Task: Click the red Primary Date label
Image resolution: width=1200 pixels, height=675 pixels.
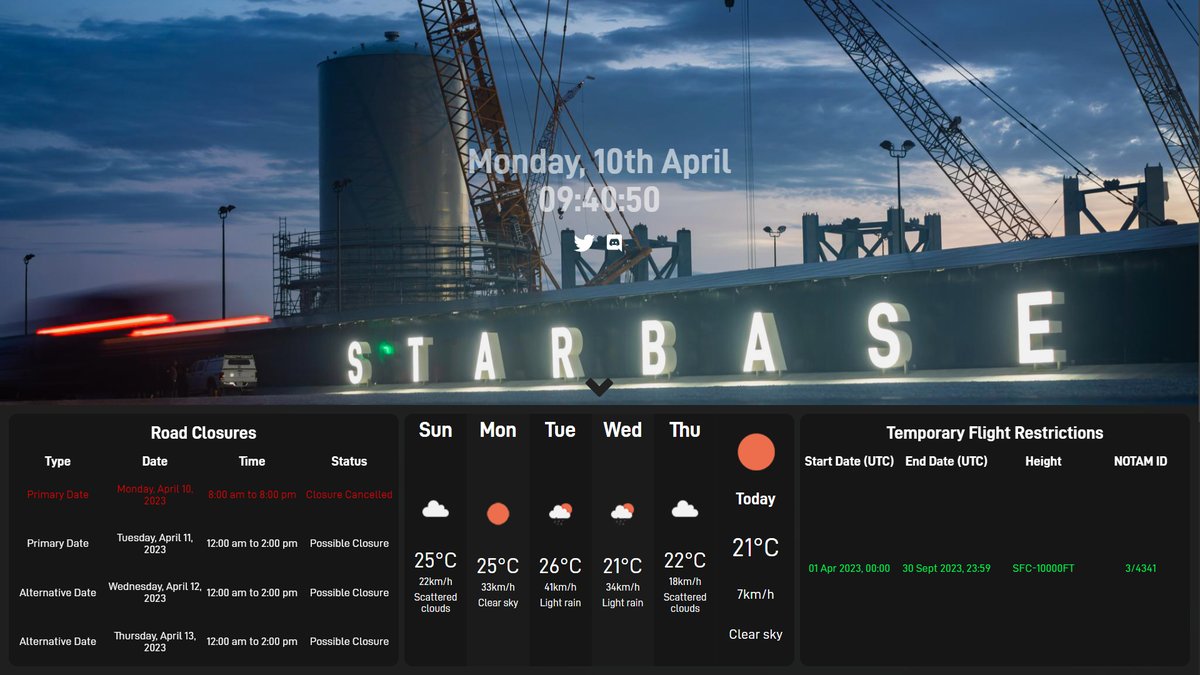Action: tap(58, 495)
